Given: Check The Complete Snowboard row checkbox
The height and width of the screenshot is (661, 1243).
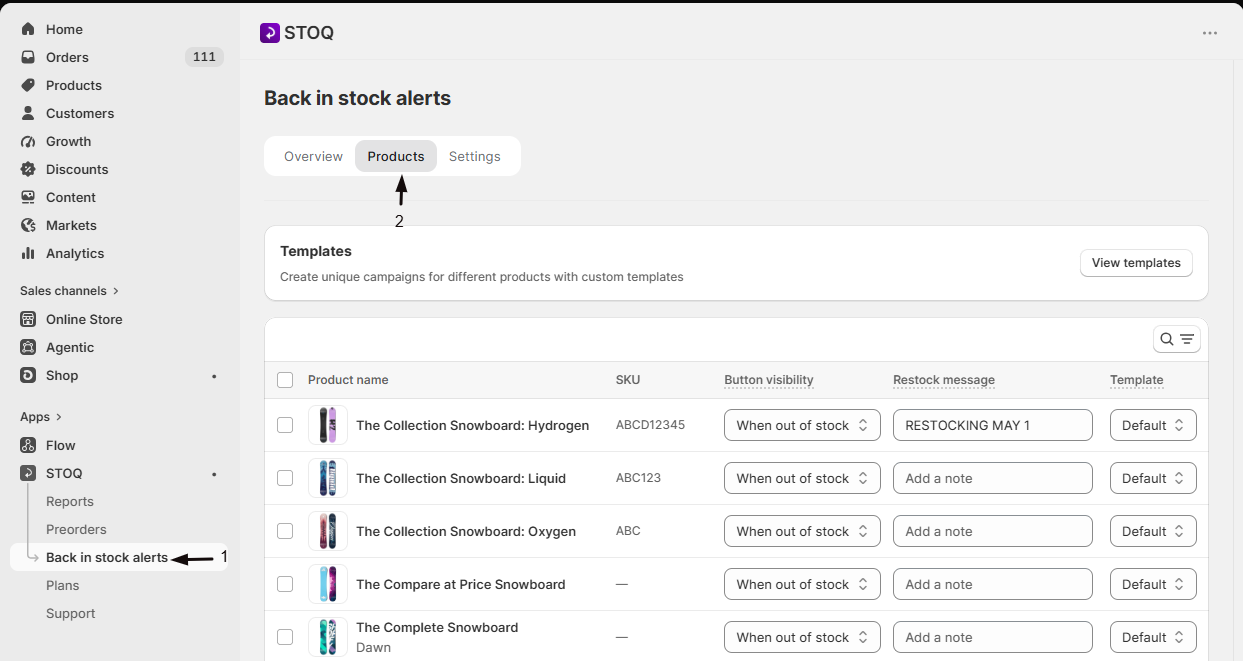Looking at the screenshot, I should (285, 637).
